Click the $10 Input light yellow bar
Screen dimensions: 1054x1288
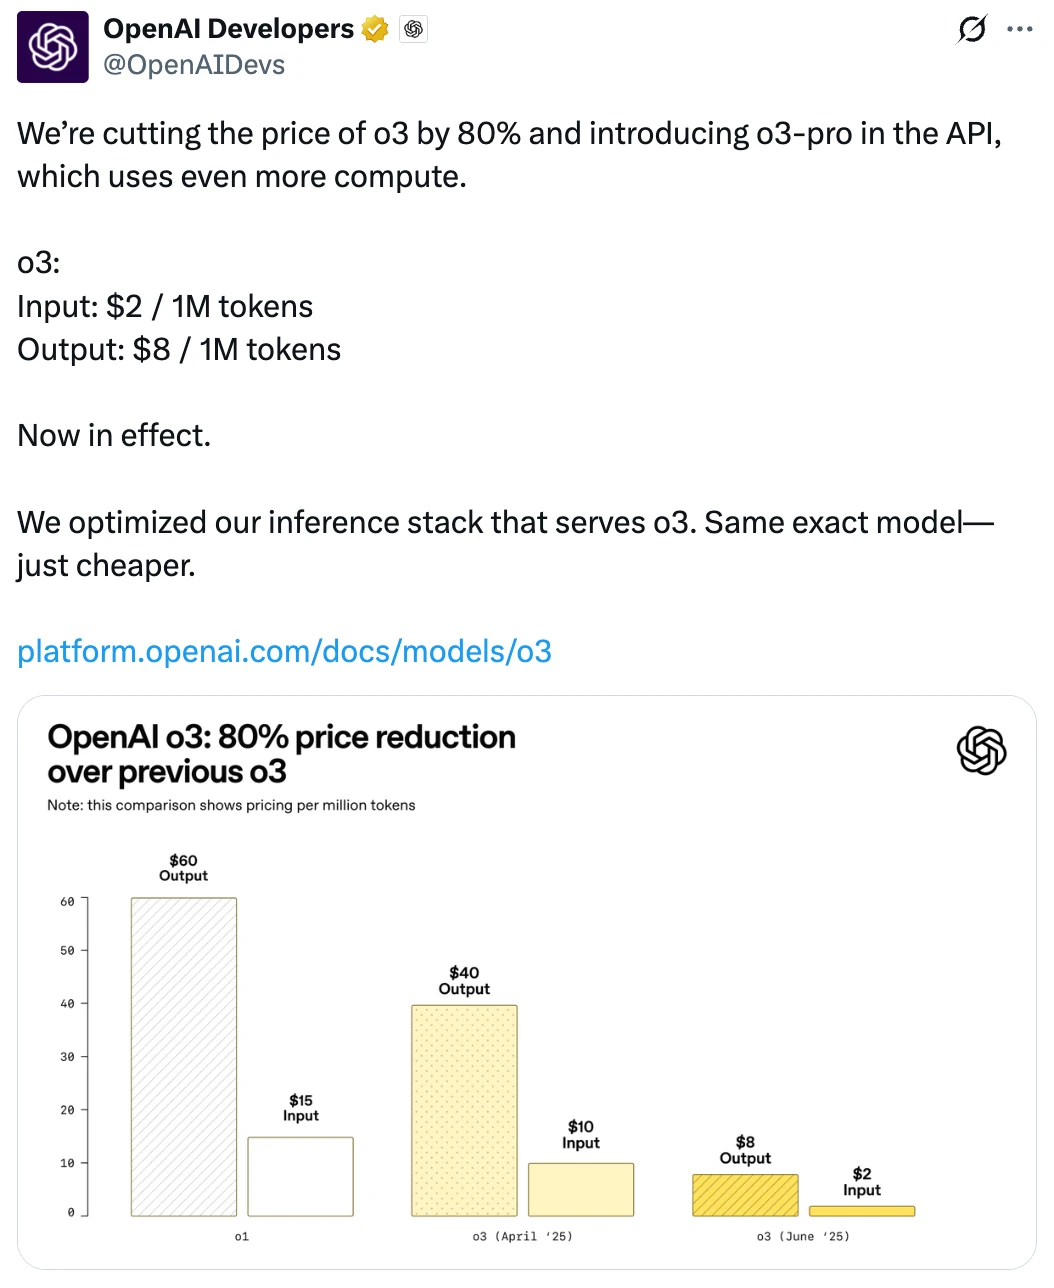point(581,1189)
